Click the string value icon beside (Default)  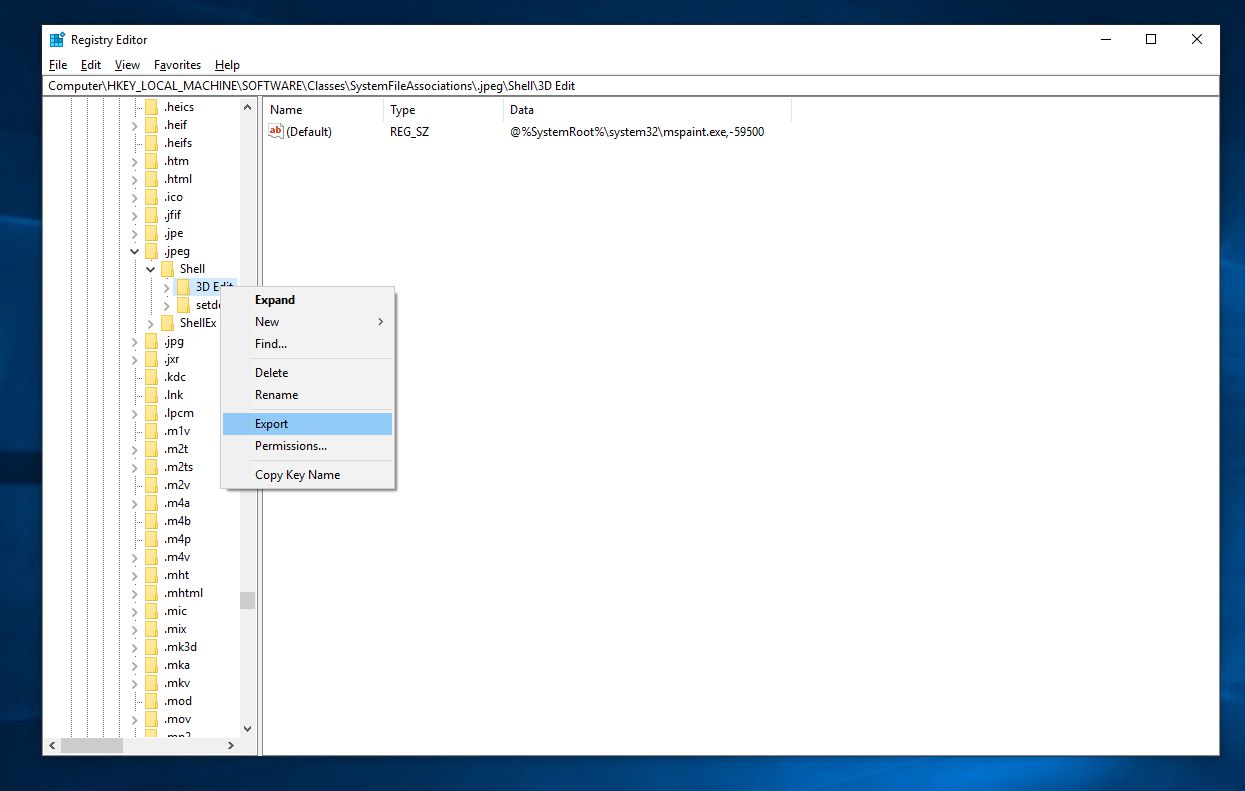click(276, 131)
